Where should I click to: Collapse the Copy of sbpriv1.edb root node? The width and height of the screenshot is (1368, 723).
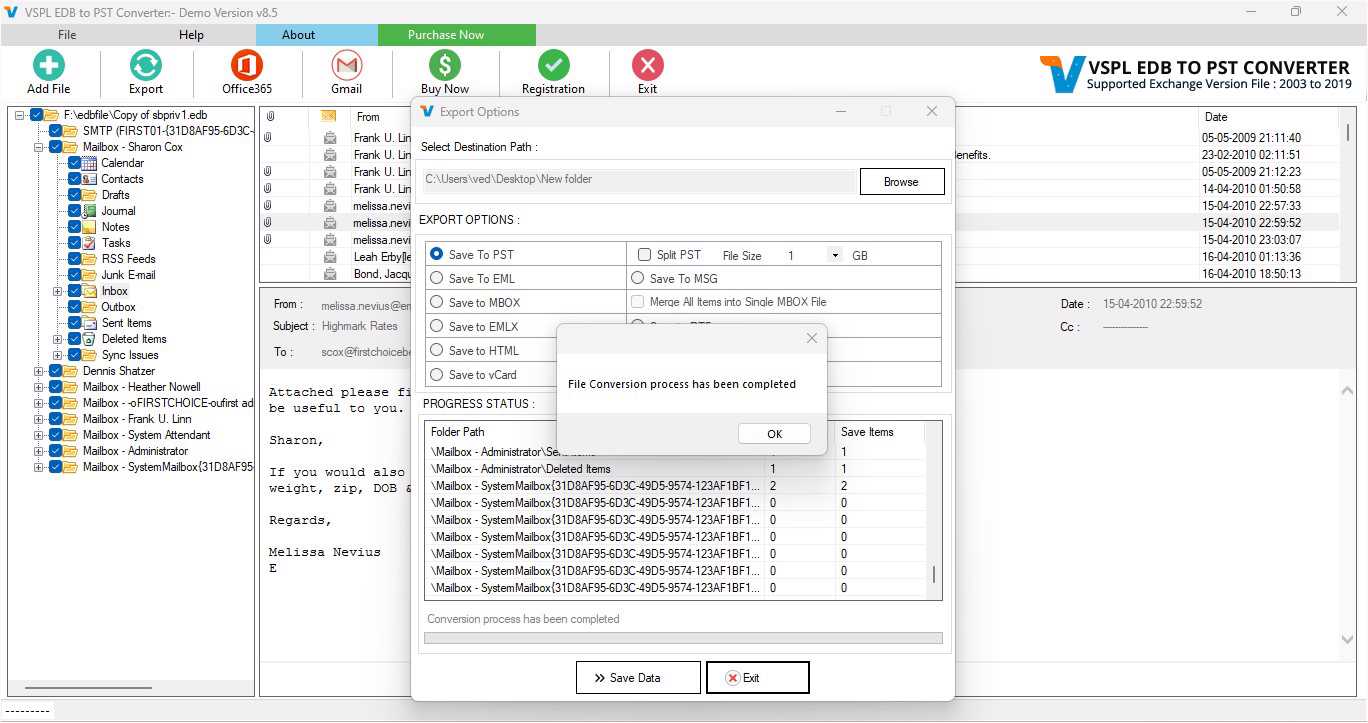(x=20, y=115)
